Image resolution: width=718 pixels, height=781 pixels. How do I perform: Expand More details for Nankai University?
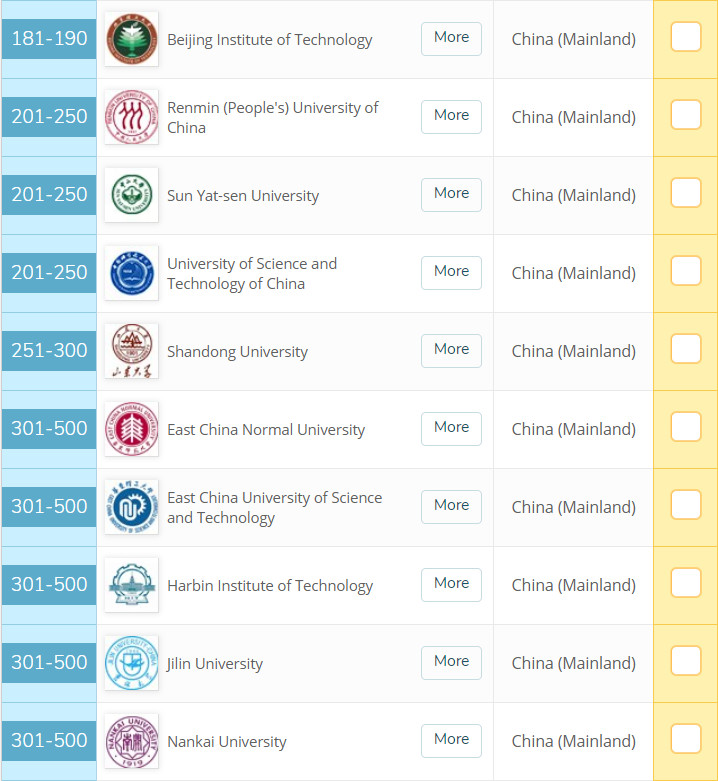451,740
